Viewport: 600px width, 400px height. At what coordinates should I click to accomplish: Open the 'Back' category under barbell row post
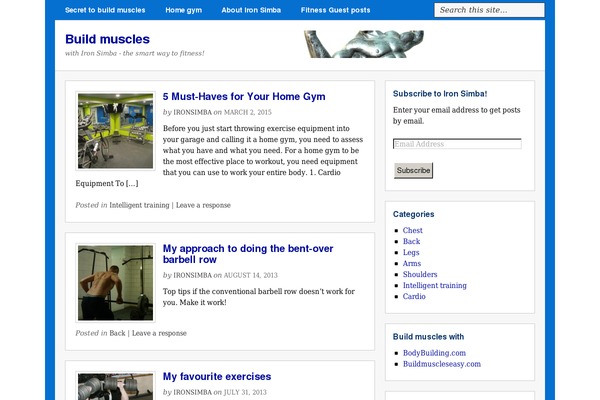pos(117,333)
